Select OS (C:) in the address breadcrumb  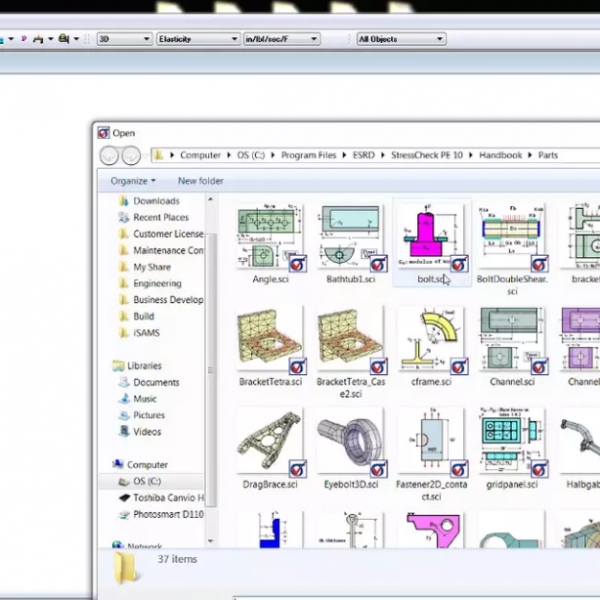point(251,155)
